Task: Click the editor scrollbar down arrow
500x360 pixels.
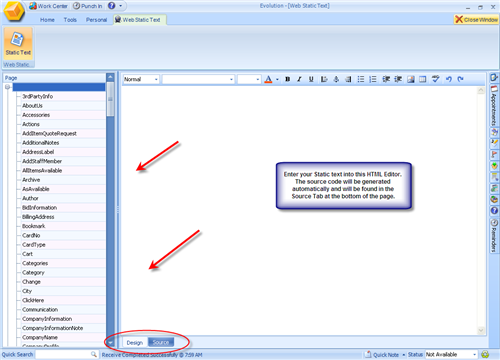Action: click(x=481, y=331)
